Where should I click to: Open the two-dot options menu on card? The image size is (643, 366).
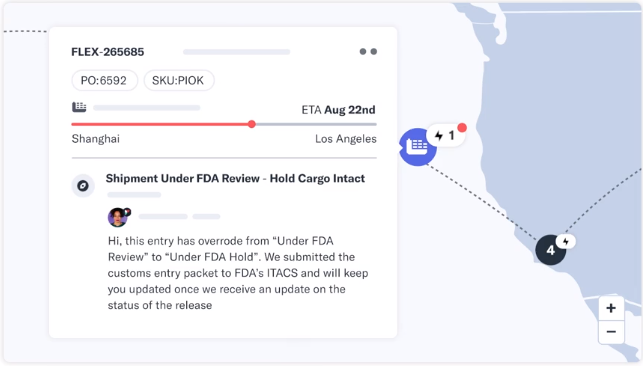pyautogui.click(x=368, y=52)
